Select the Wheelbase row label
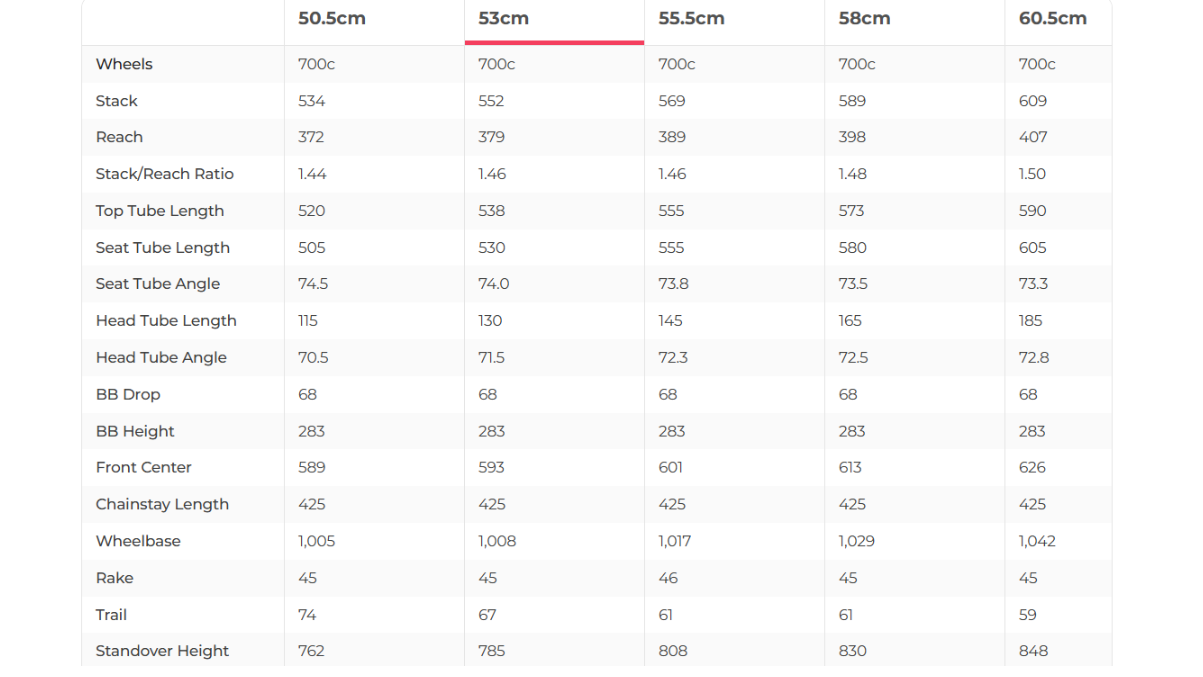Screen dimensions: 1203x677 (x=138, y=541)
